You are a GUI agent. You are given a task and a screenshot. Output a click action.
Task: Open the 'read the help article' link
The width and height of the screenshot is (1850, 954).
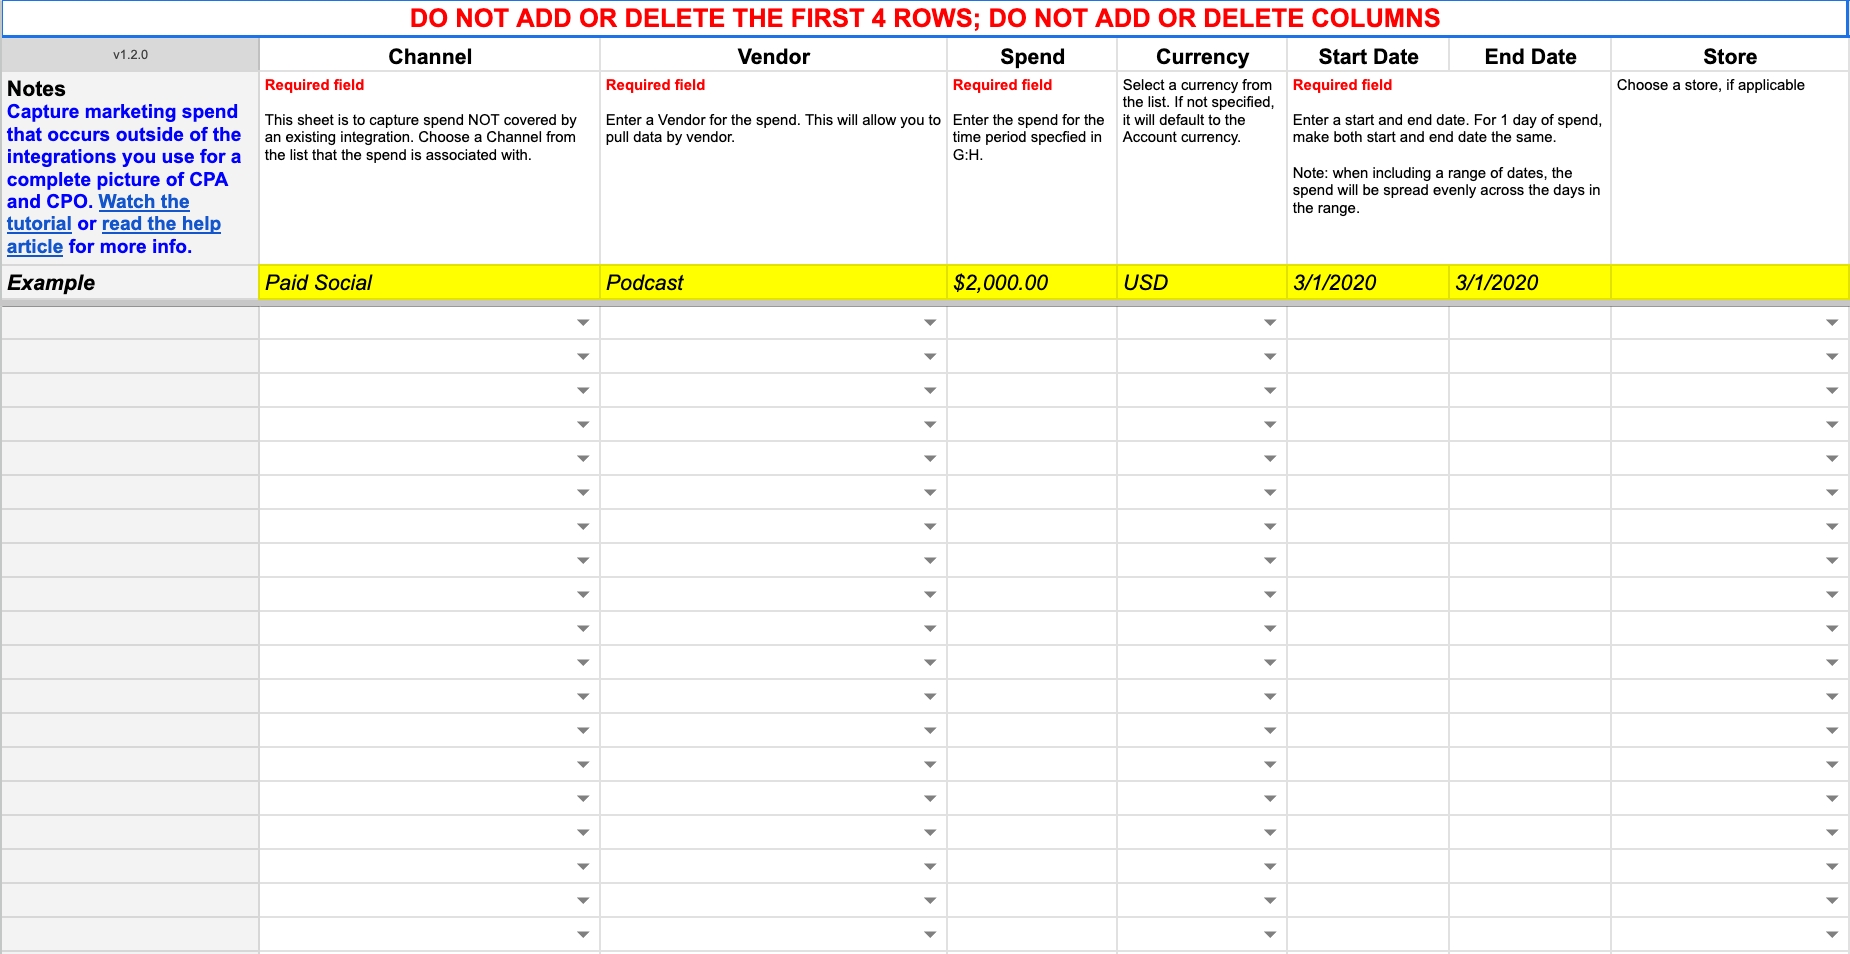pyautogui.click(x=160, y=224)
